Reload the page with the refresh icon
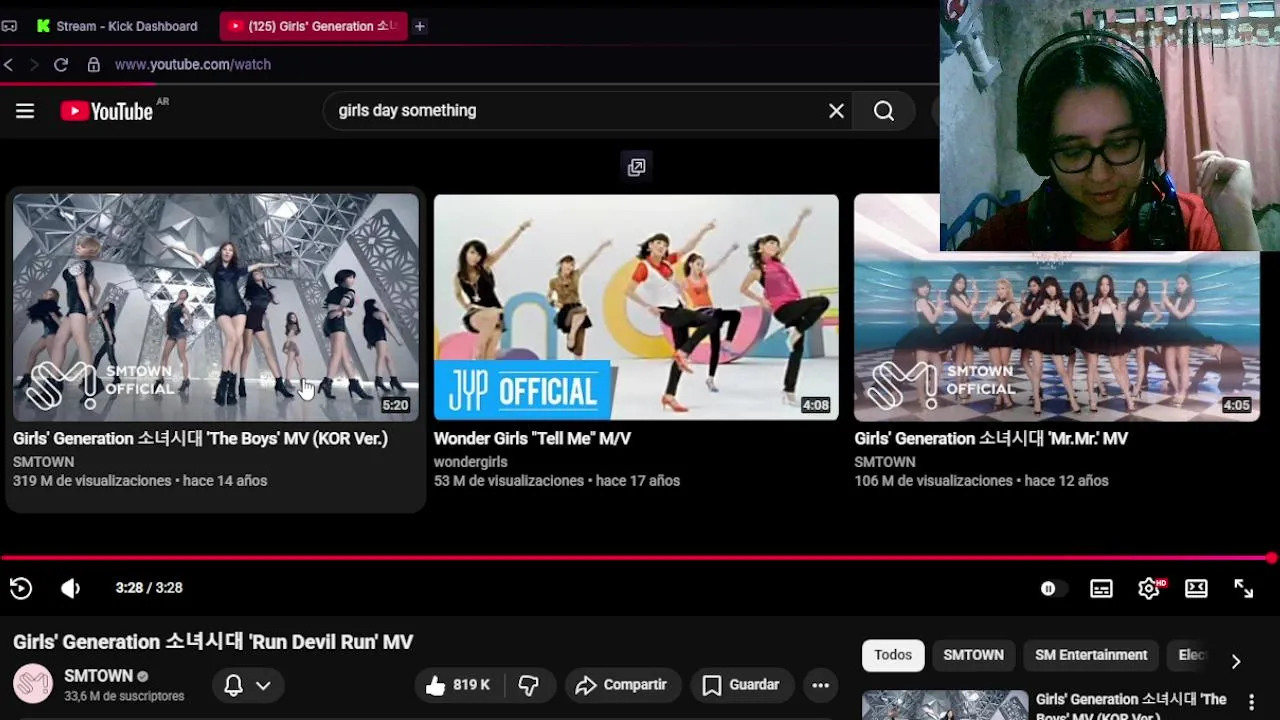The height and width of the screenshot is (720, 1280). click(61, 64)
